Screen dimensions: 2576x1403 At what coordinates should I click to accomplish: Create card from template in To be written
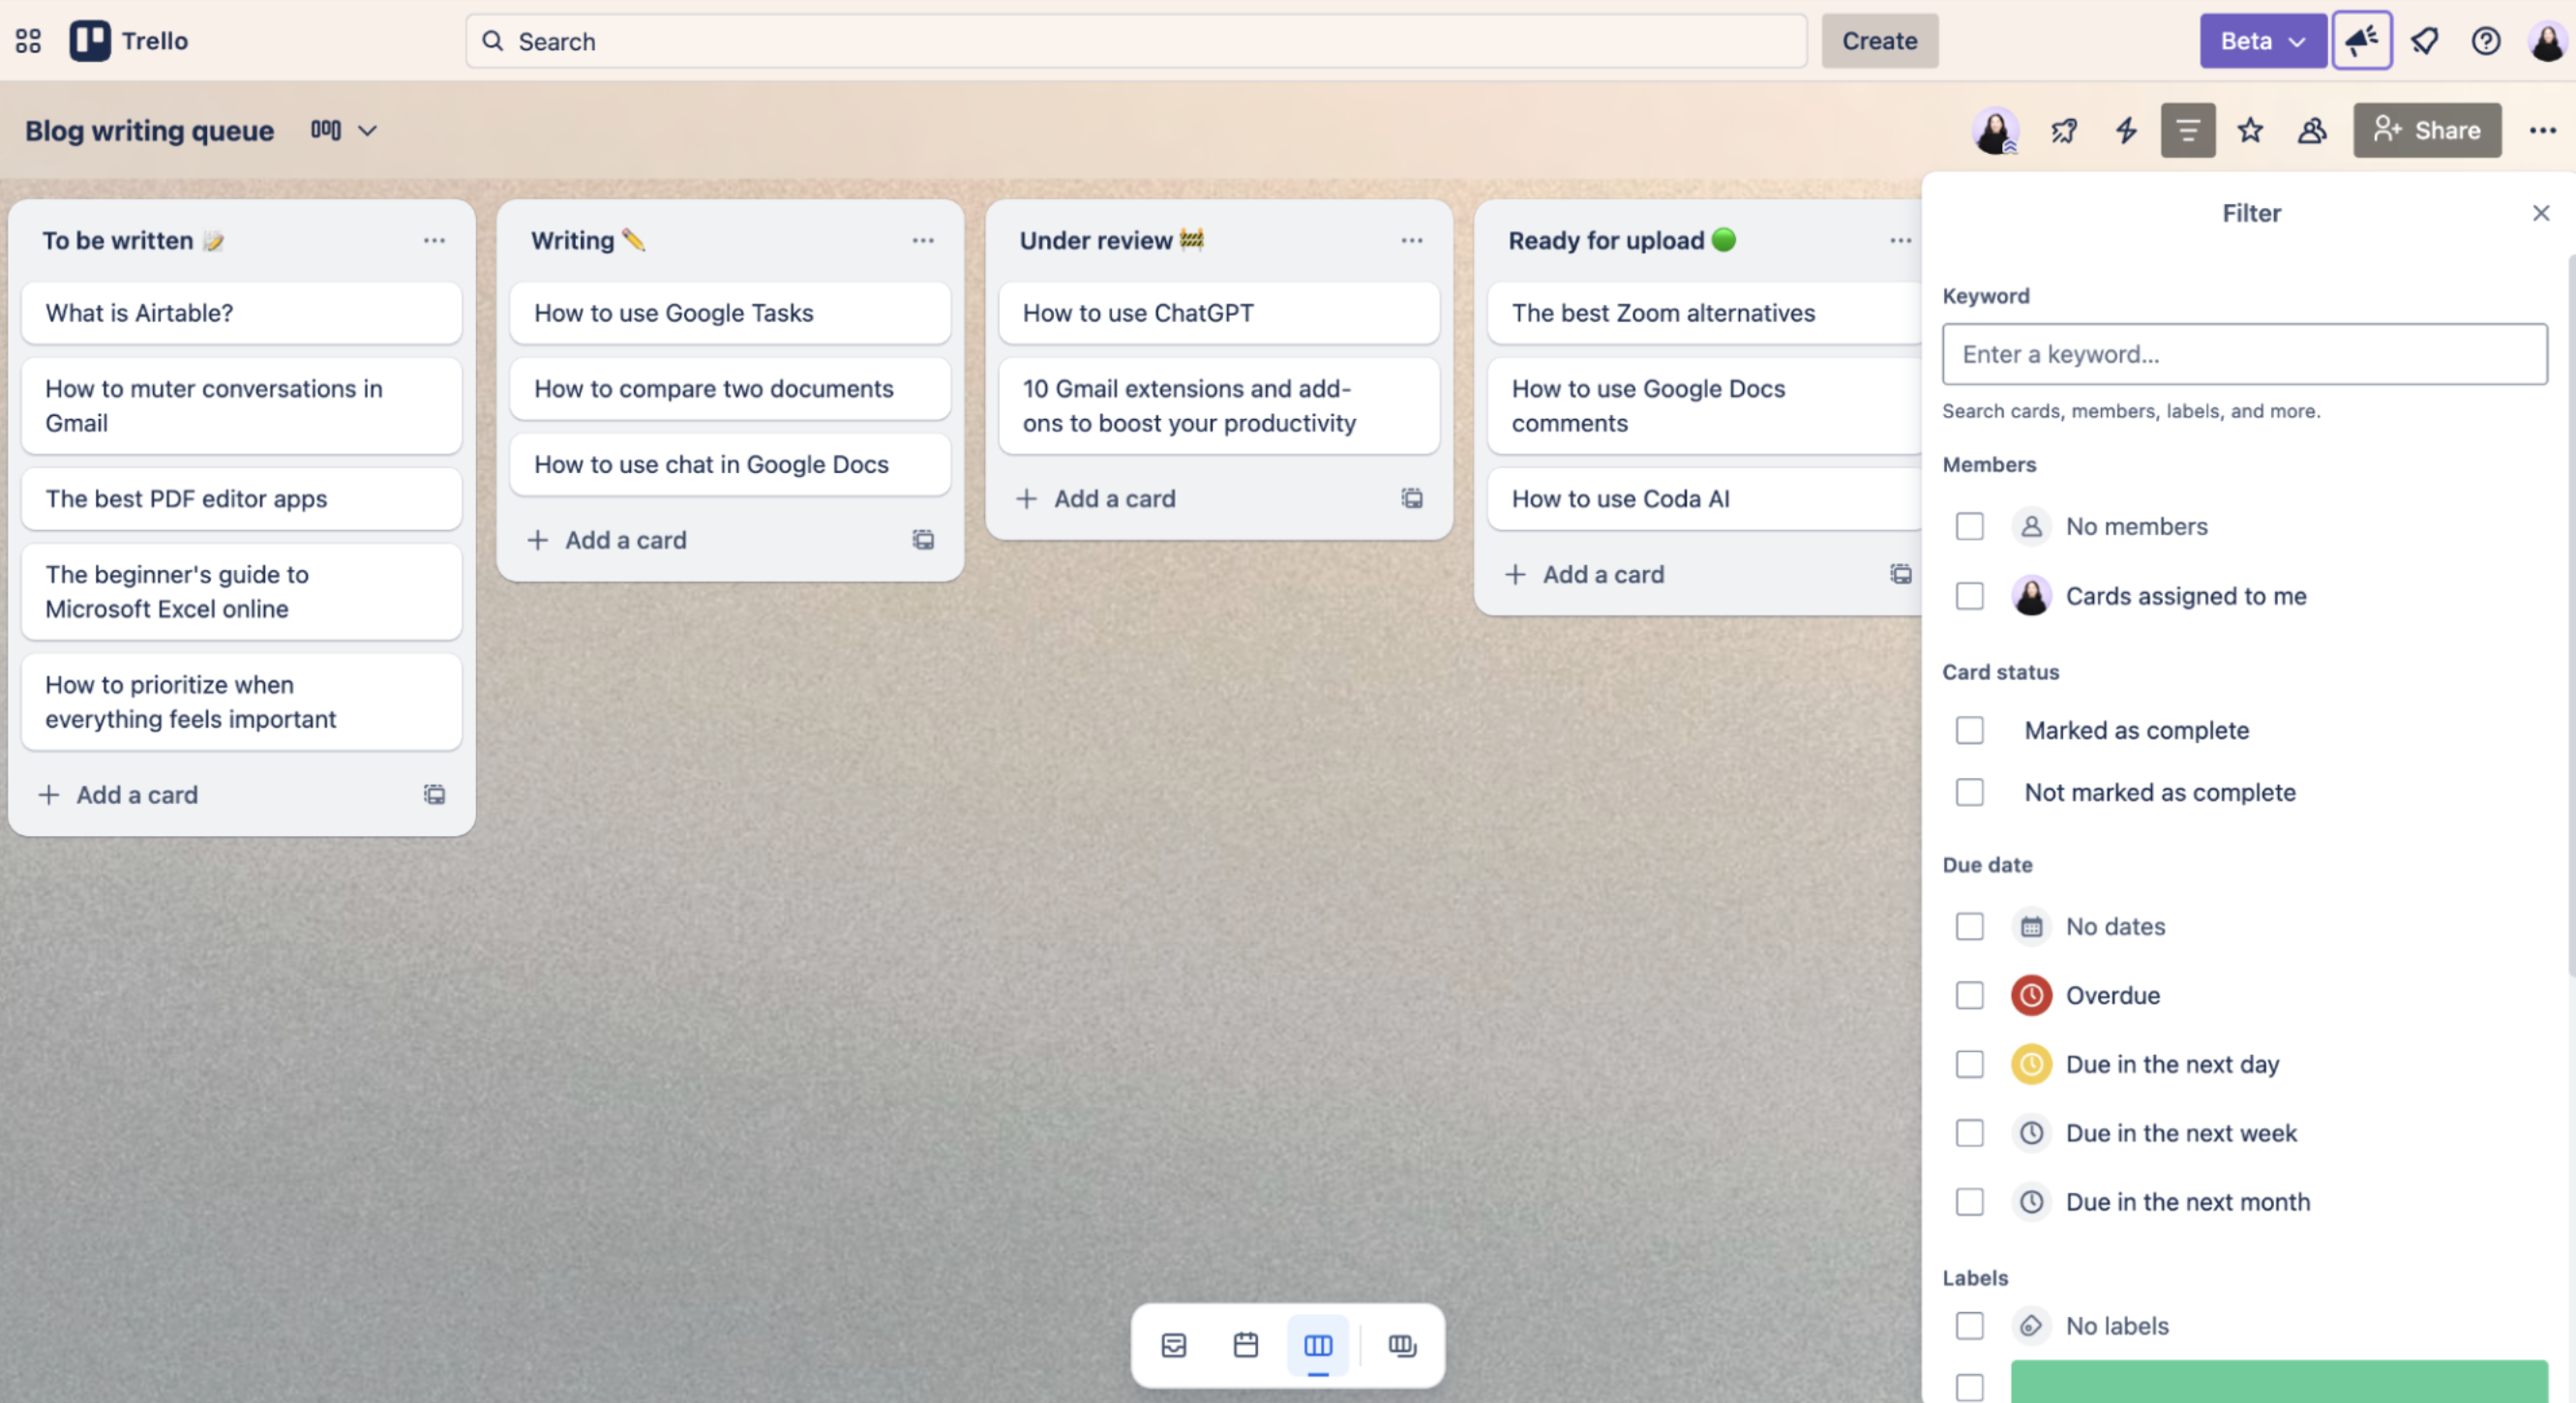pos(434,794)
